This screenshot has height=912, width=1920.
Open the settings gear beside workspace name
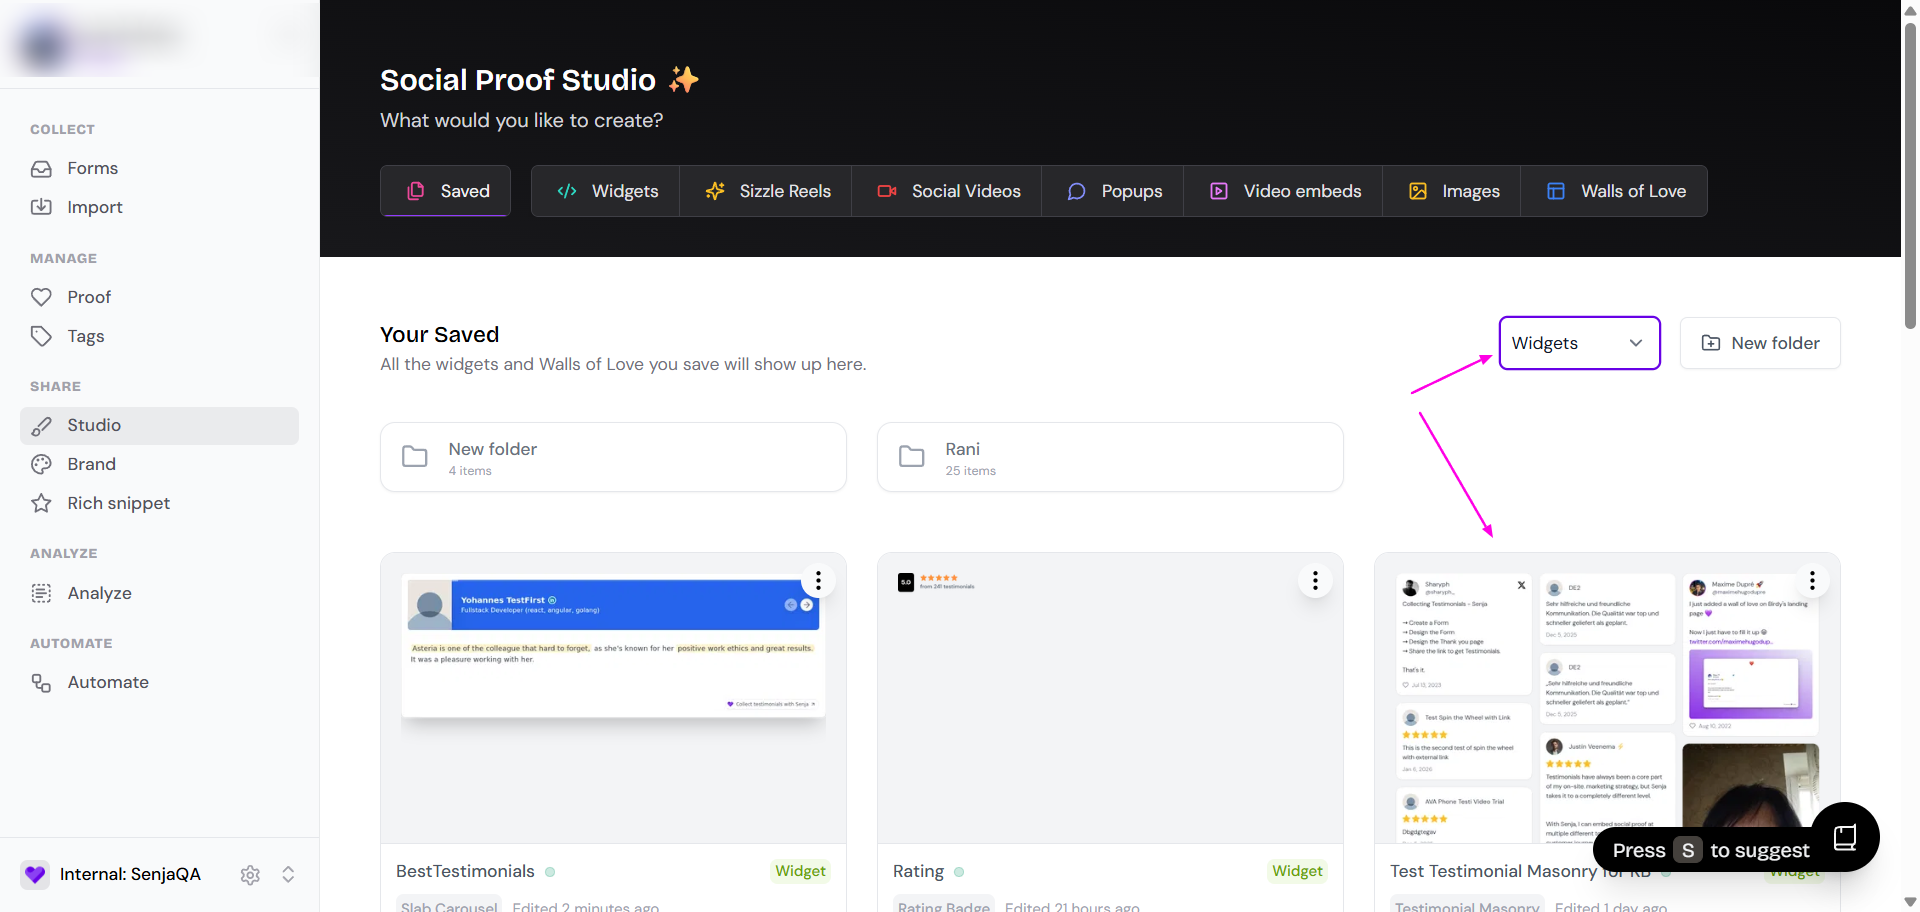pyautogui.click(x=250, y=875)
